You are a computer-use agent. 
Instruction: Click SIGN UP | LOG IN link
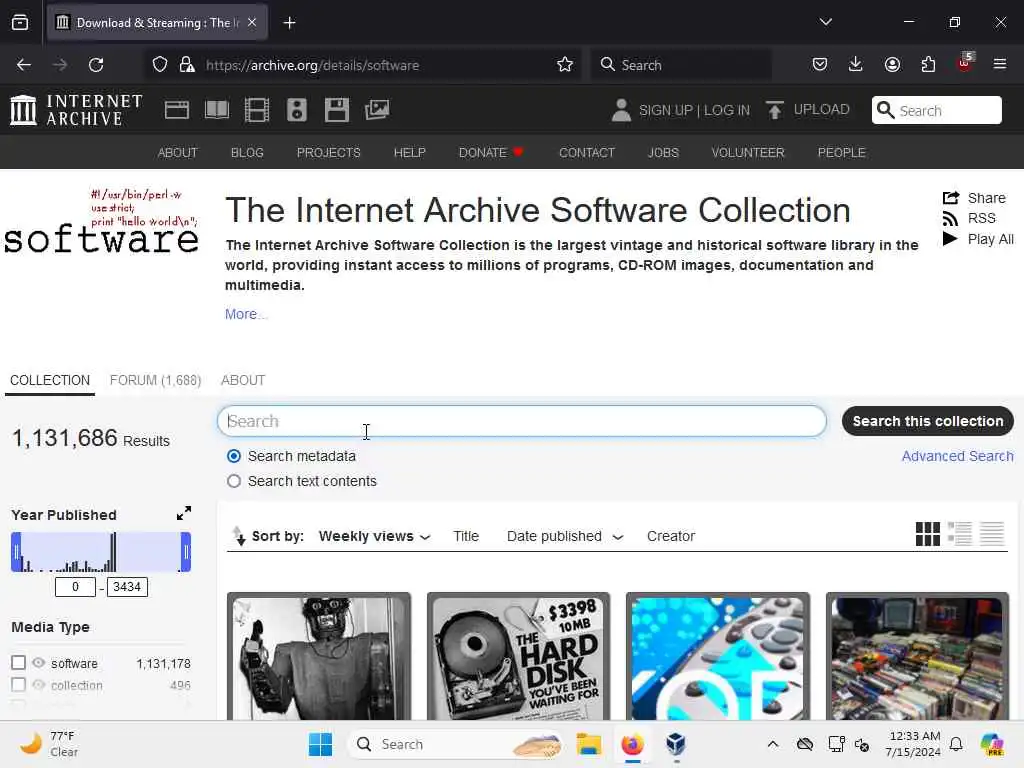[694, 110]
